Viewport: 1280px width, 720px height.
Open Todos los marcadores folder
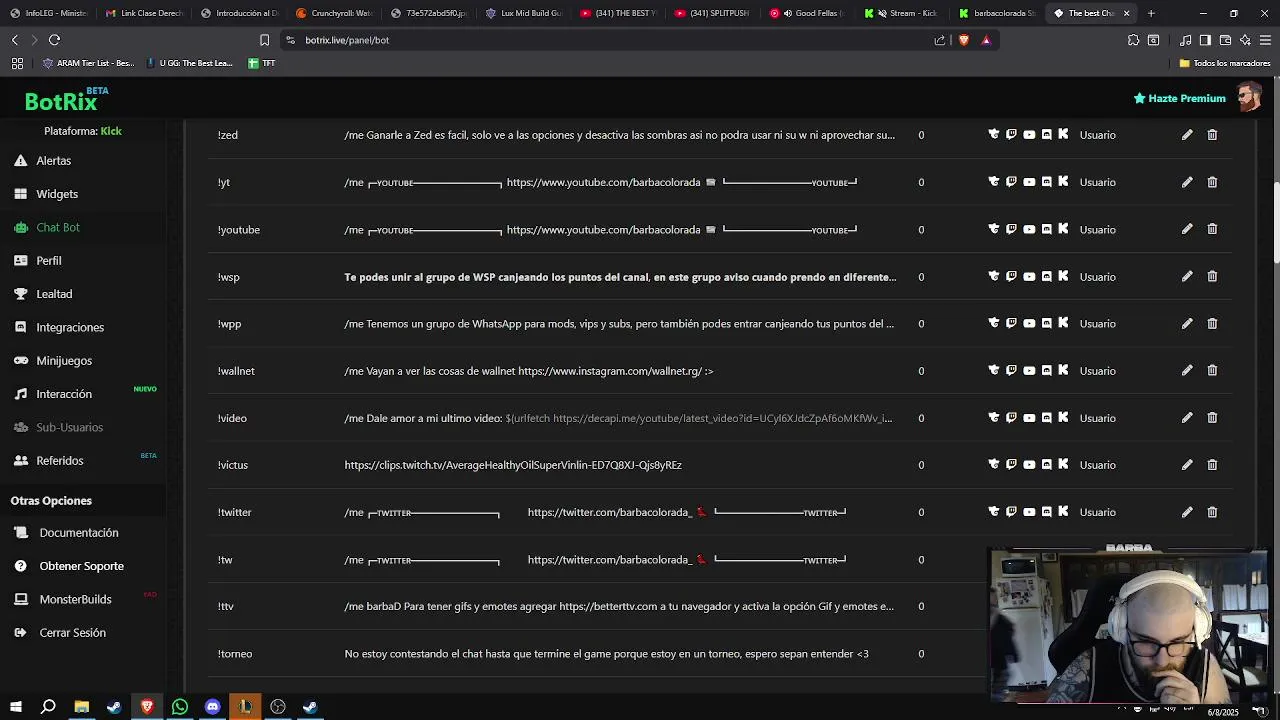pyautogui.click(x=1225, y=63)
